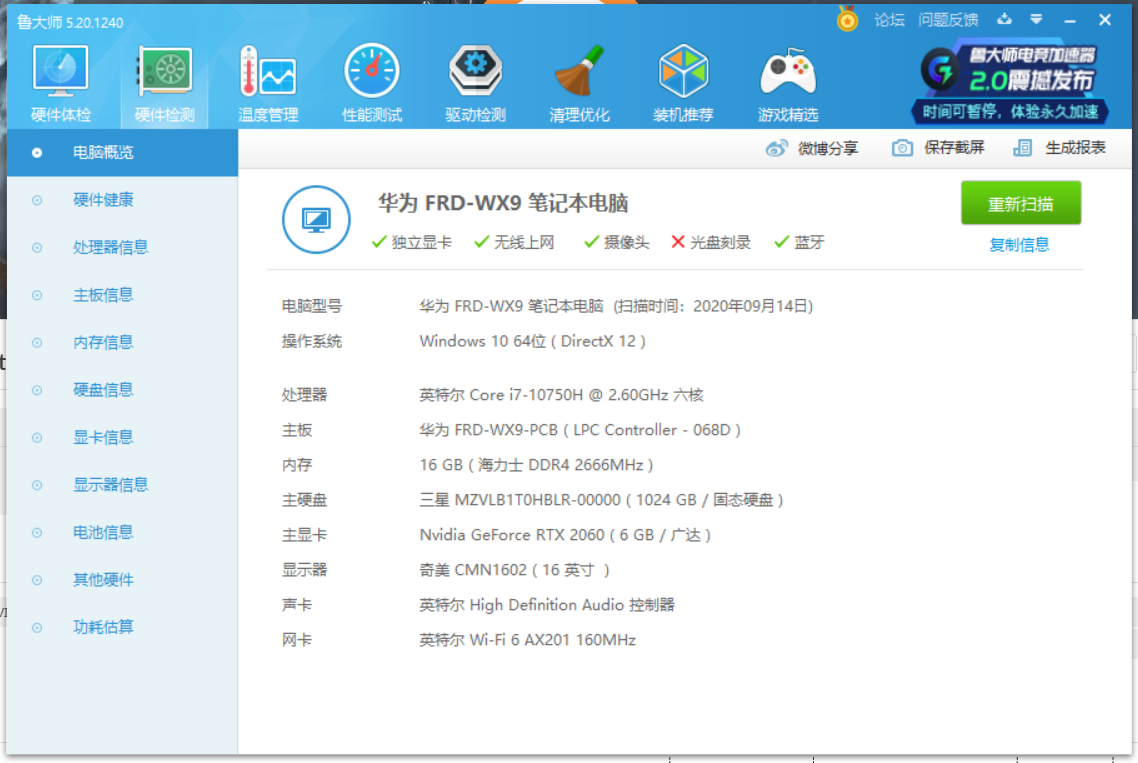This screenshot has height=763, width=1138.
Task: Click the 复制信息 copy info link
Action: 1019,245
